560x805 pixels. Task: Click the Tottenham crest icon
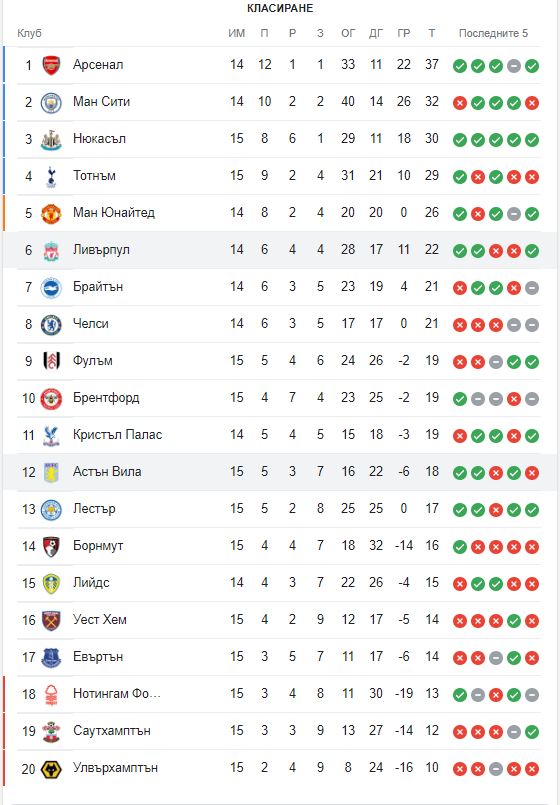51,176
